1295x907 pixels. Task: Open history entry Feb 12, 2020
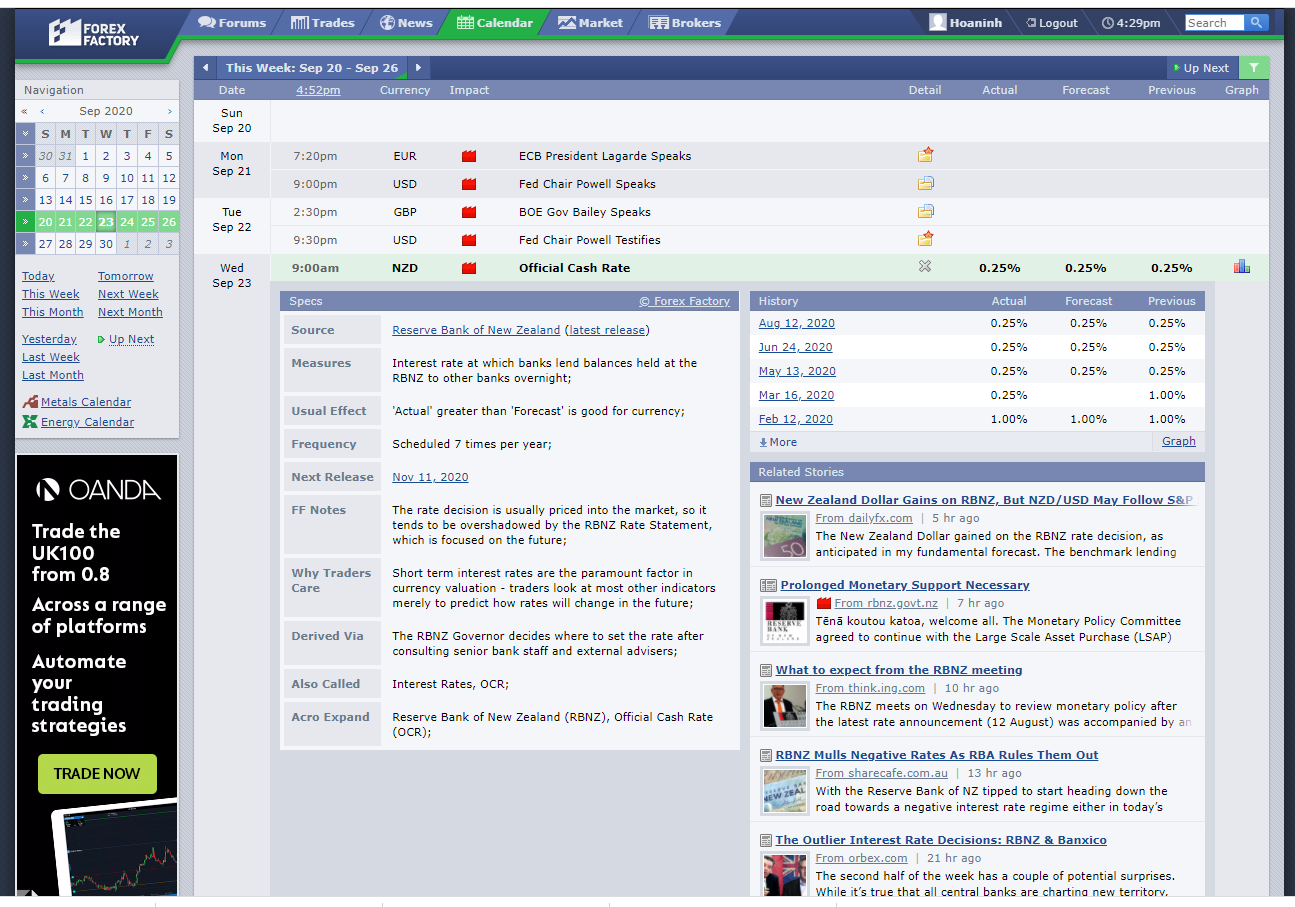(x=795, y=419)
